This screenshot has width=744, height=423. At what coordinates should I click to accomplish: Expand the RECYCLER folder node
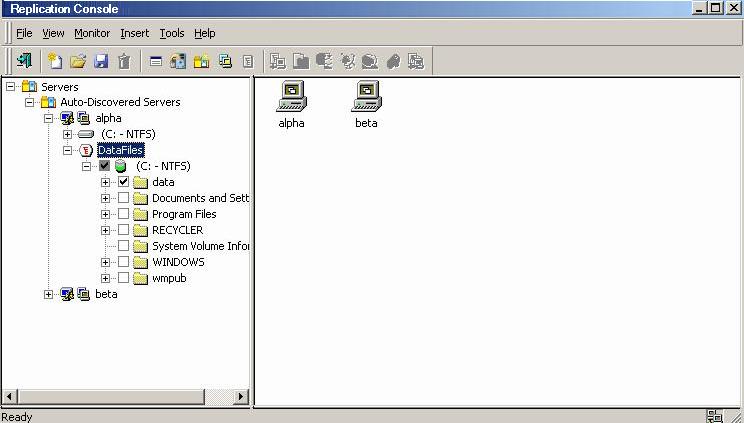[105, 230]
